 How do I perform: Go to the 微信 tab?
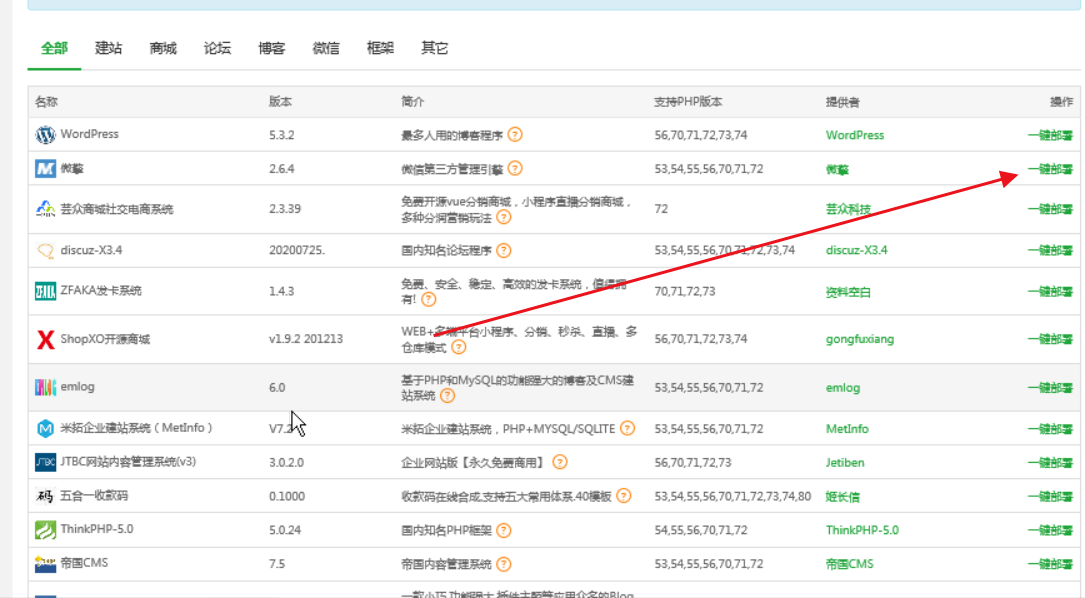(x=326, y=48)
